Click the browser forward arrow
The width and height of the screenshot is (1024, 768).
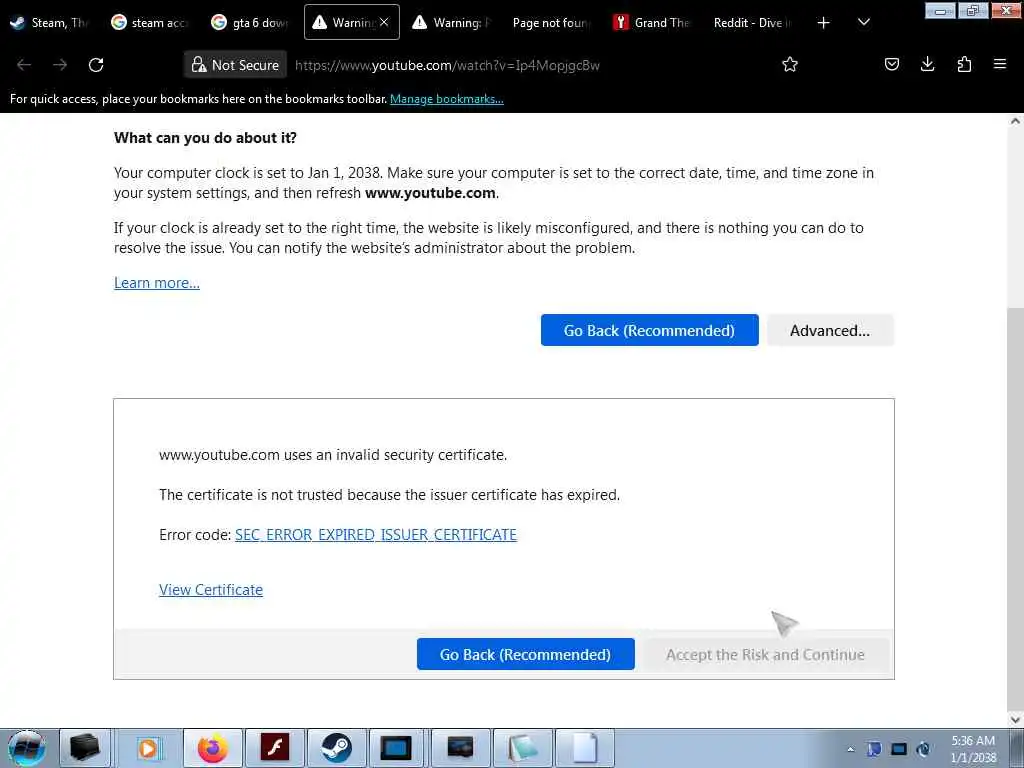coord(60,65)
